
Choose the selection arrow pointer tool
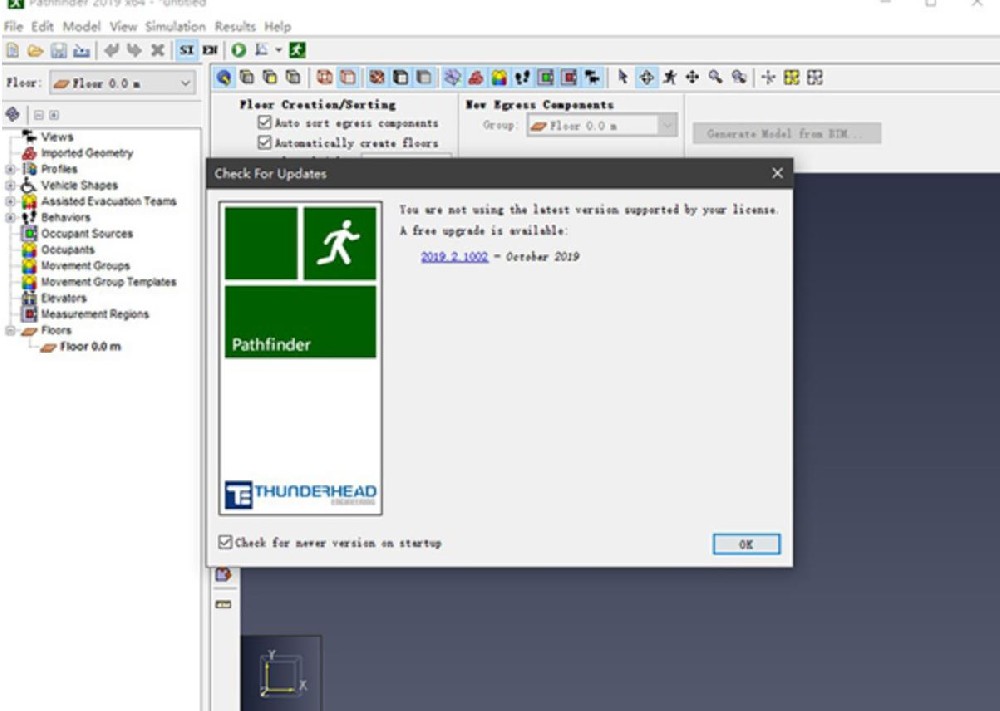[622, 78]
